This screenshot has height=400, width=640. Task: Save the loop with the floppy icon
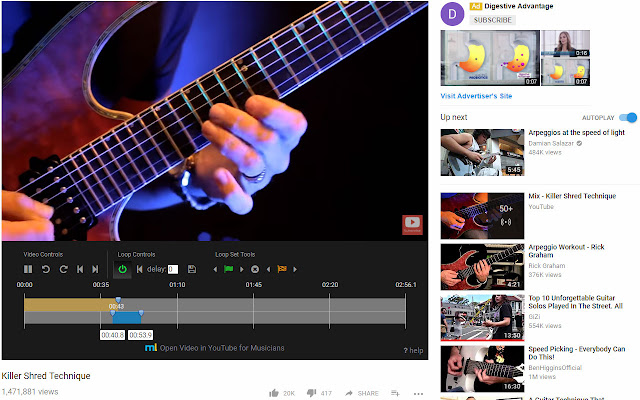192,269
